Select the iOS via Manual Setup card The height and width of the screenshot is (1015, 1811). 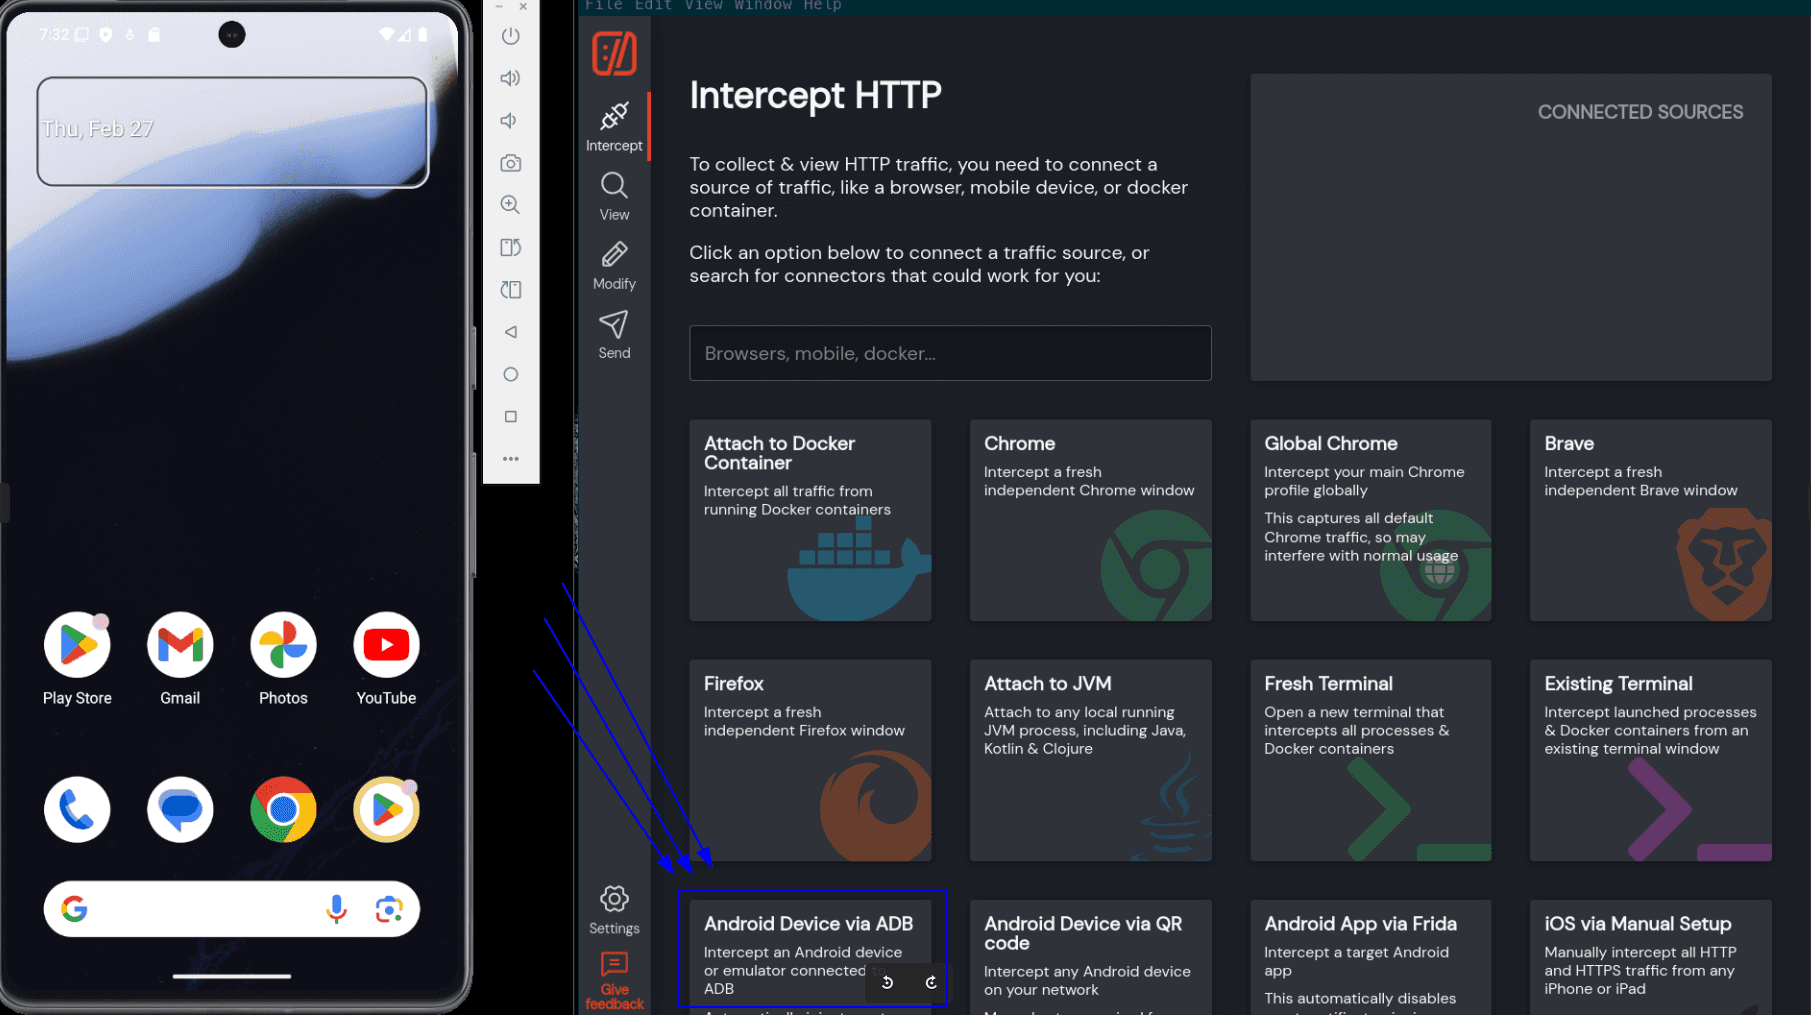(1650, 957)
